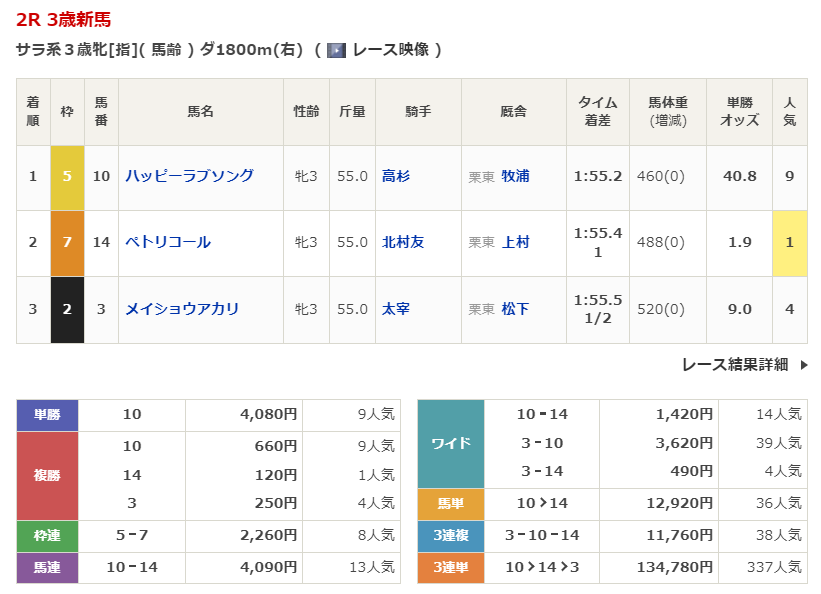Image resolution: width=821 pixels, height=594 pixels.
Task: Open horse ペトリコール page
Action: tap(168, 242)
